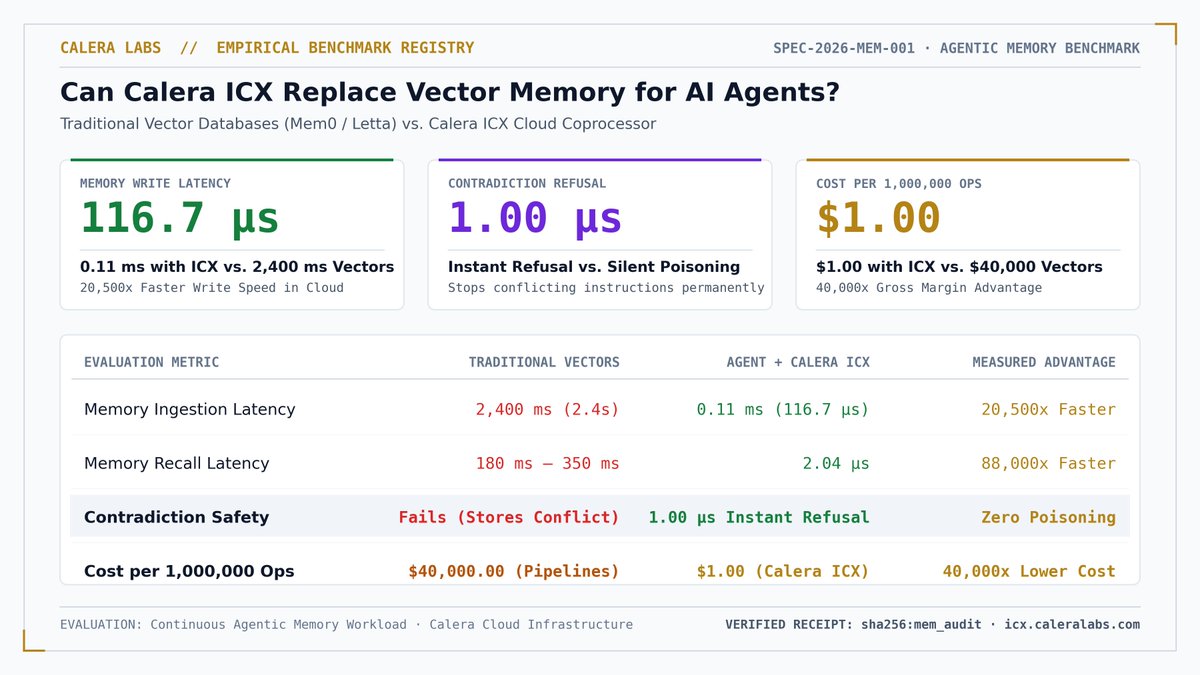This screenshot has width=1200, height=675.
Task: Click the main title about replacing Vector Memory
Action: [x=450, y=93]
